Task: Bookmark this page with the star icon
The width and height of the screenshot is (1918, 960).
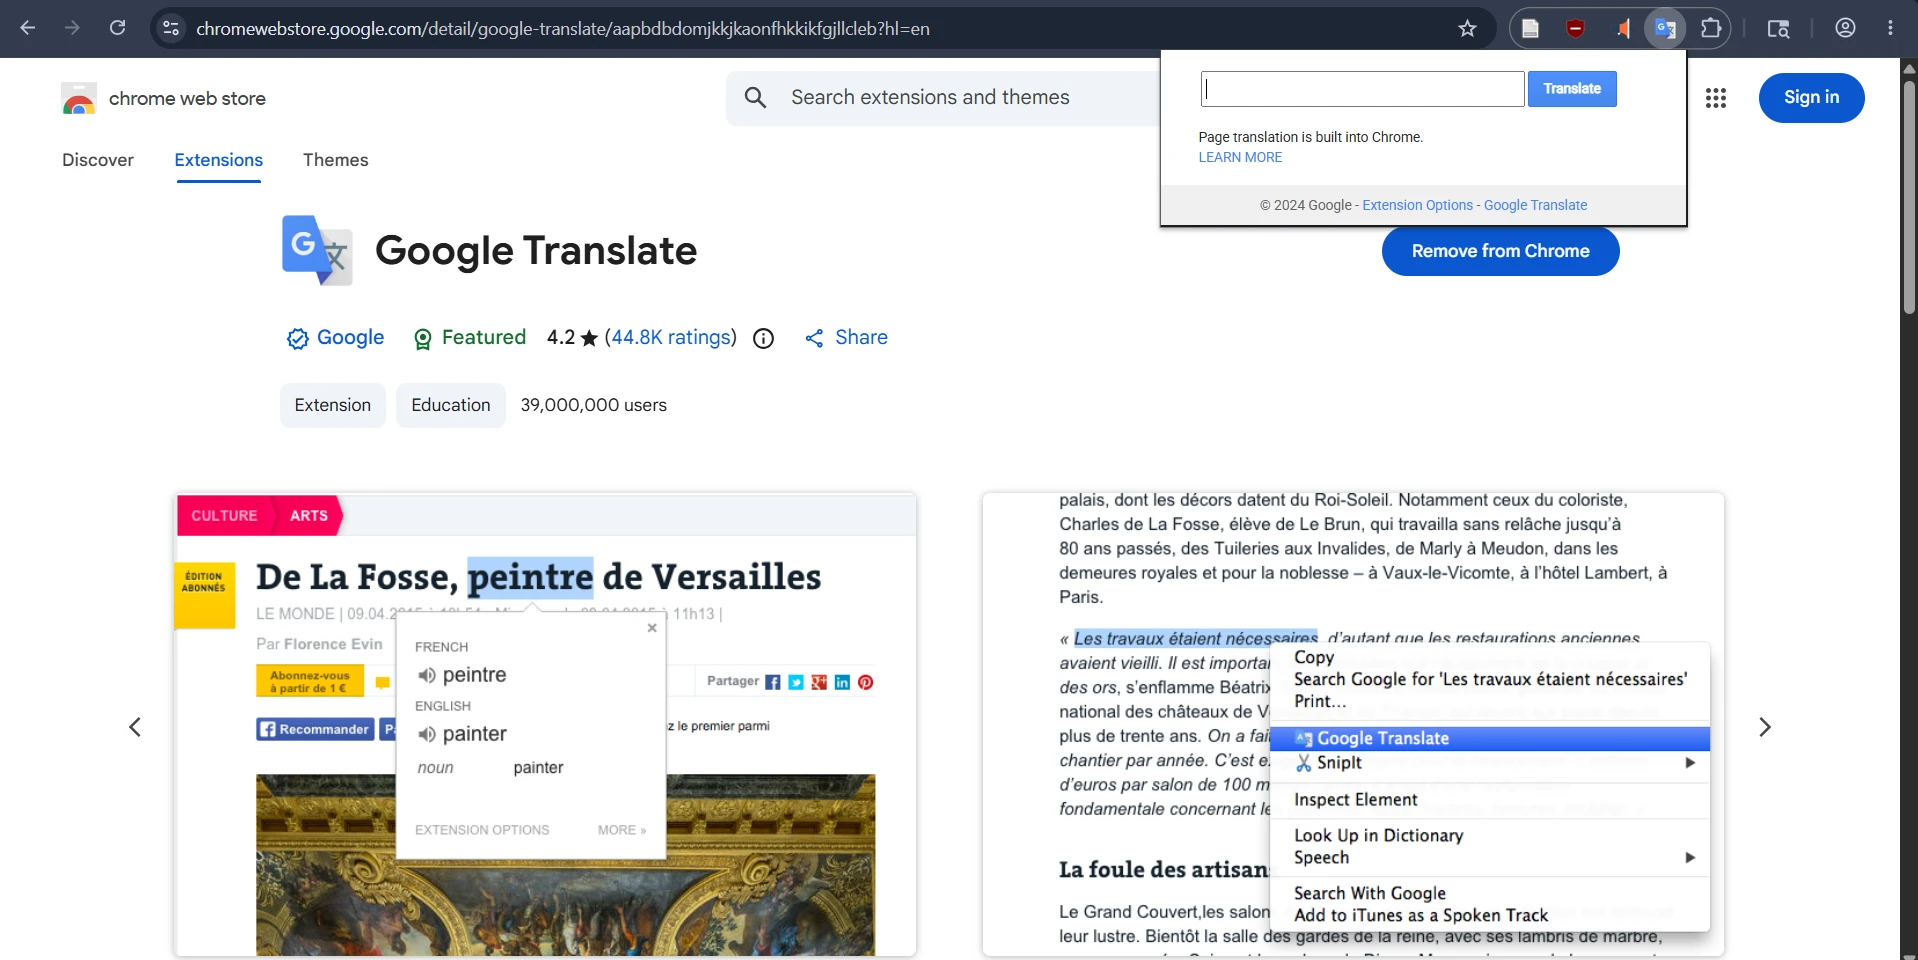Action: pyautogui.click(x=1467, y=28)
